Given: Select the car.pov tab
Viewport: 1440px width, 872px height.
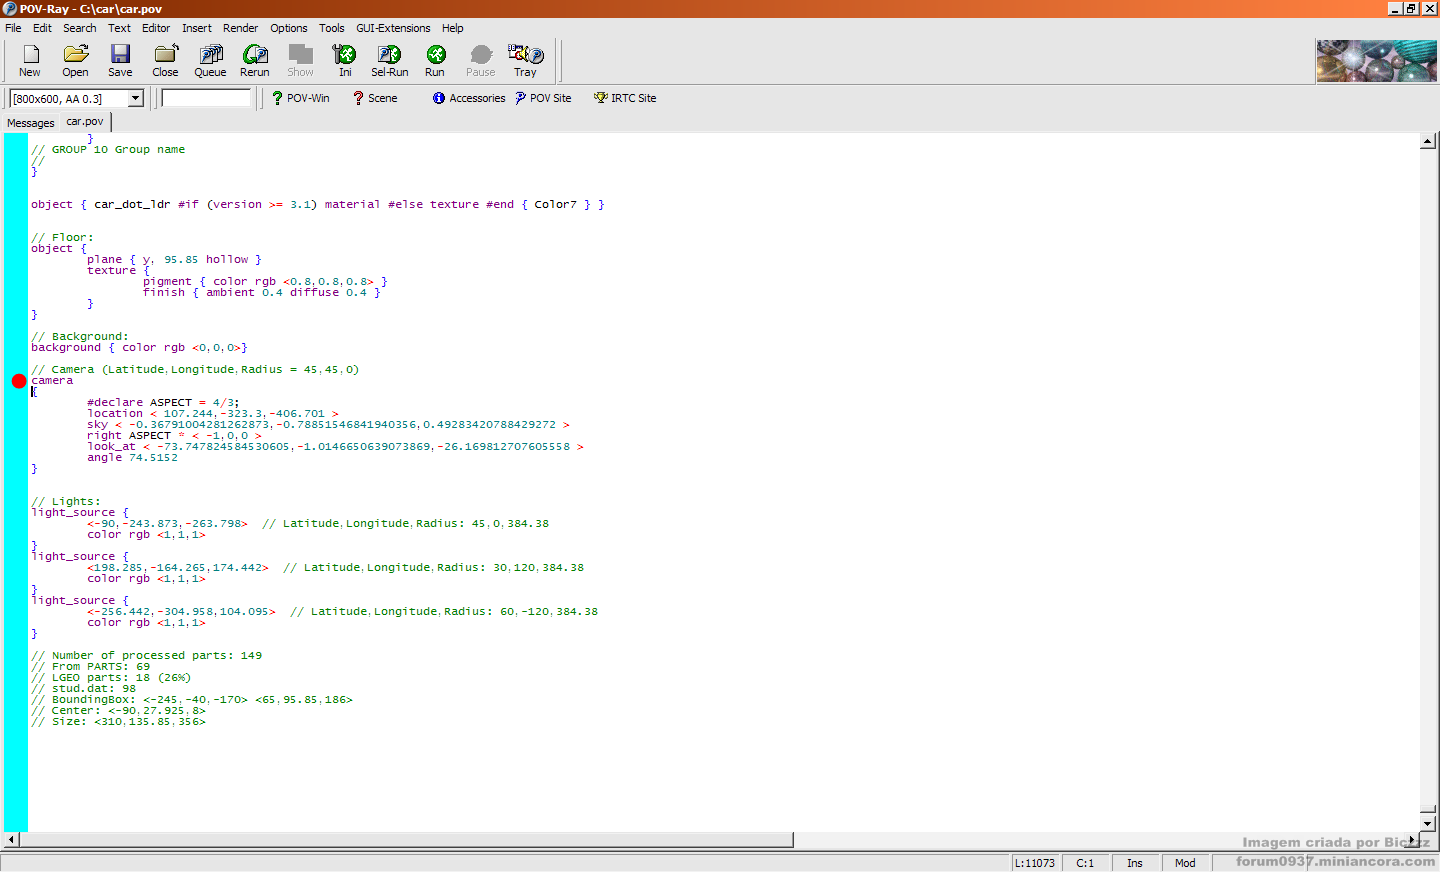Looking at the screenshot, I should tap(85, 122).
